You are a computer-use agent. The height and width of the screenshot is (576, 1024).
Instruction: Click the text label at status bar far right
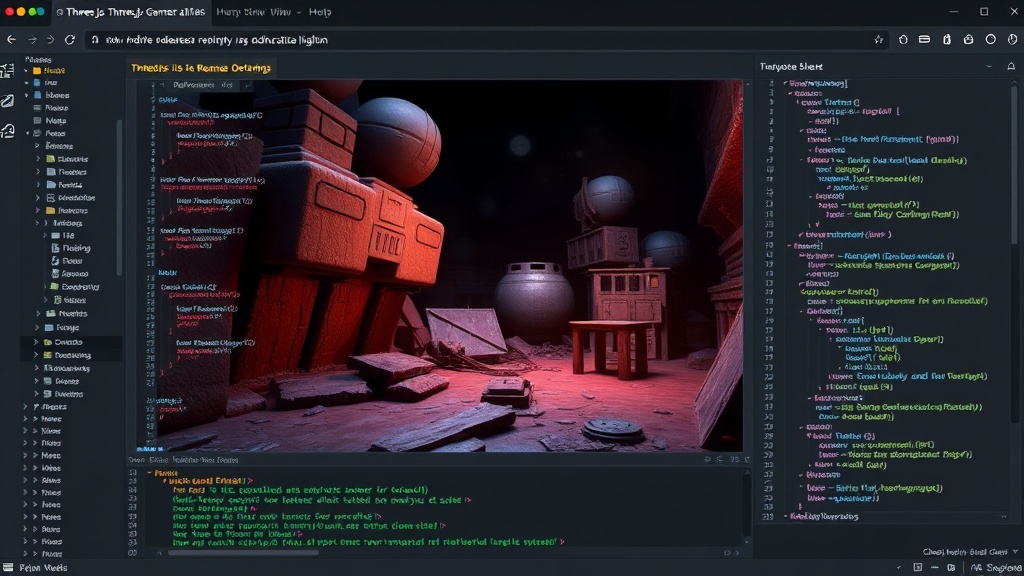tap(996, 568)
